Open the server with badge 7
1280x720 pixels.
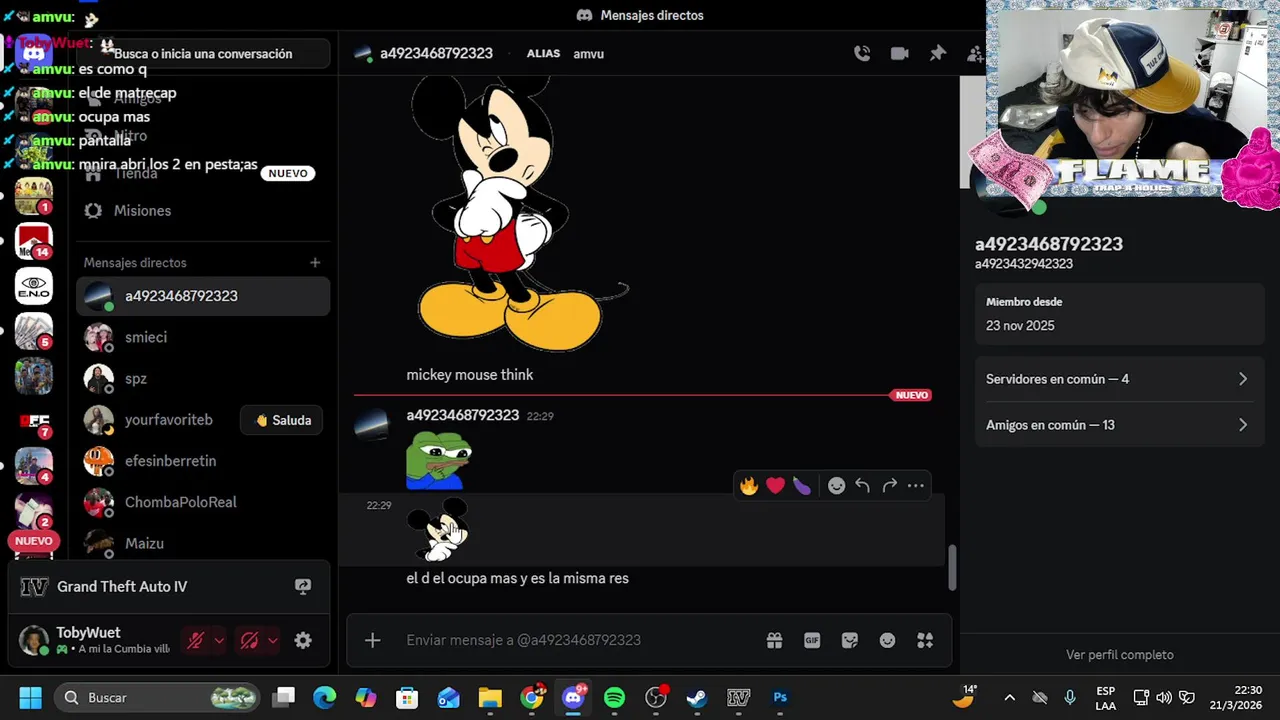tap(33, 421)
